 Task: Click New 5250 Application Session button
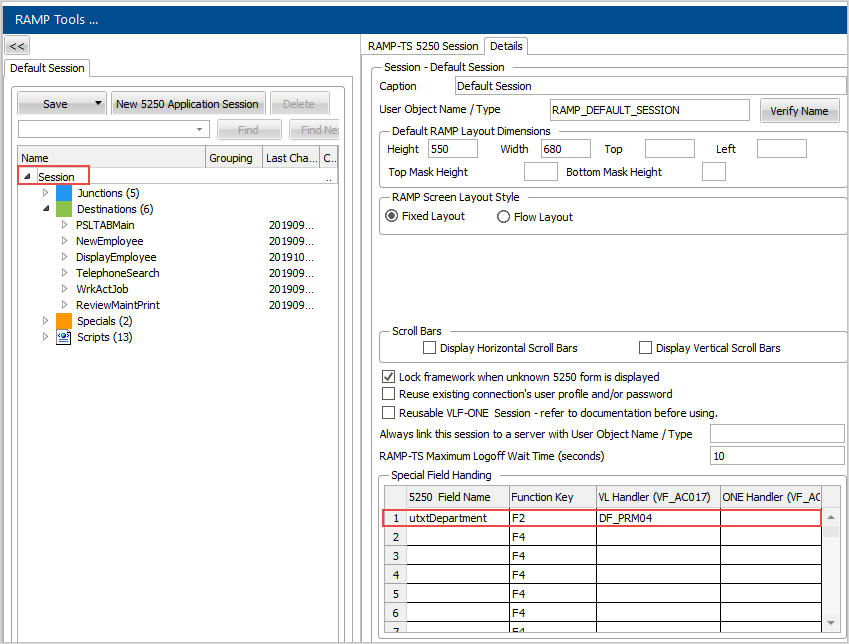[x=187, y=104]
